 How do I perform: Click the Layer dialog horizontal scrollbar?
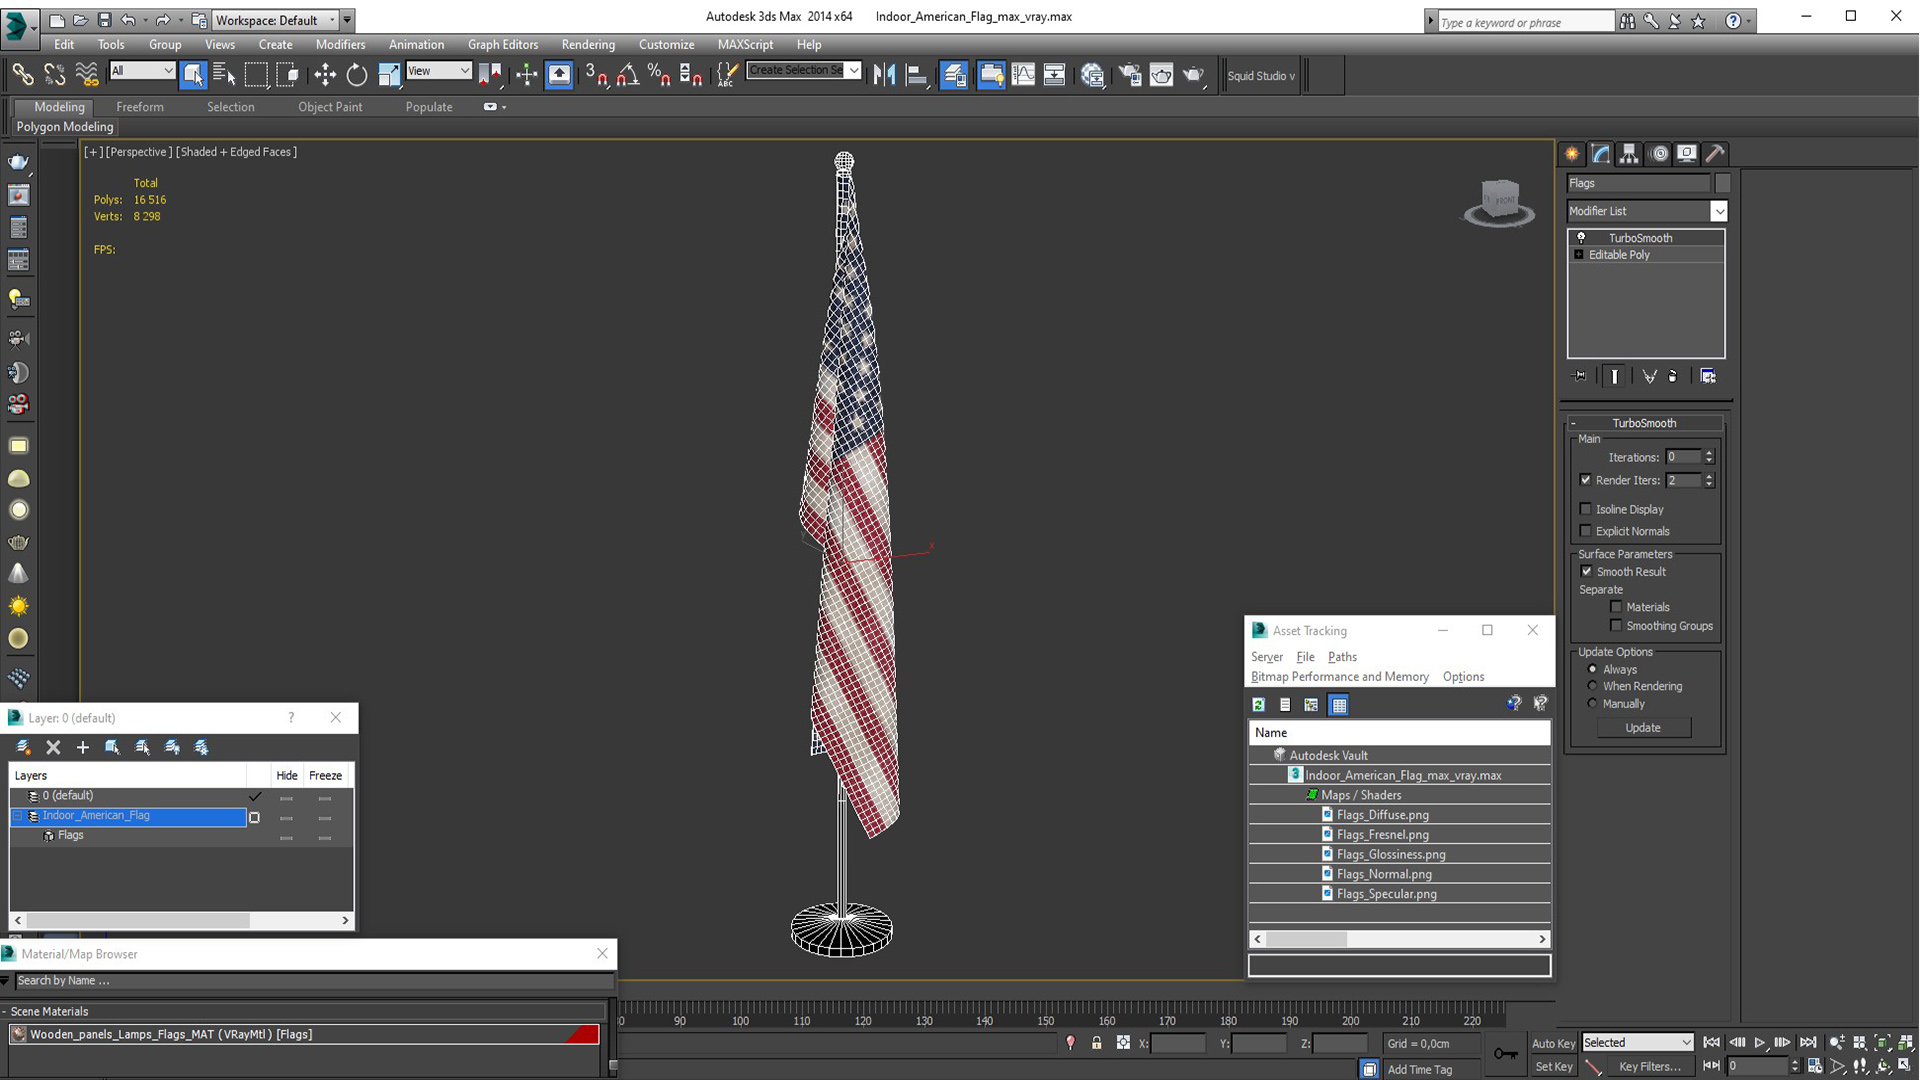[182, 920]
